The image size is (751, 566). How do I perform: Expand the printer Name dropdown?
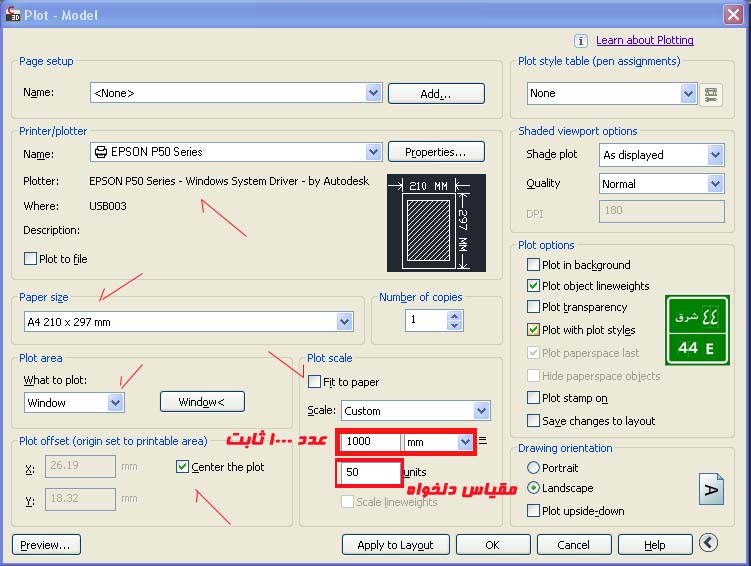point(373,153)
